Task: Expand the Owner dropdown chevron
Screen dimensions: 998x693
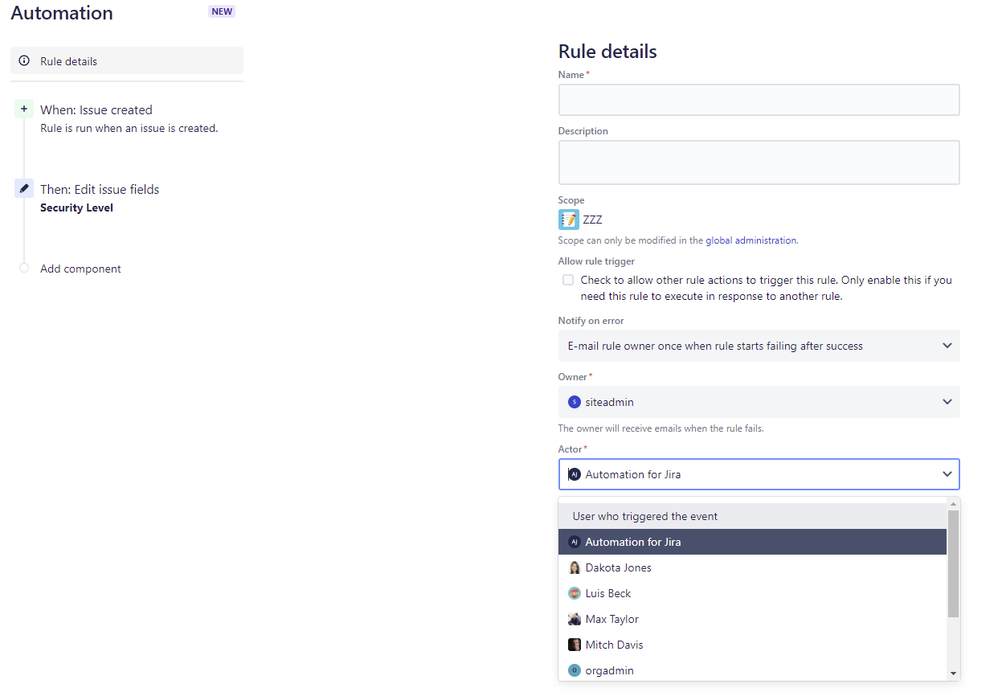Action: point(947,402)
